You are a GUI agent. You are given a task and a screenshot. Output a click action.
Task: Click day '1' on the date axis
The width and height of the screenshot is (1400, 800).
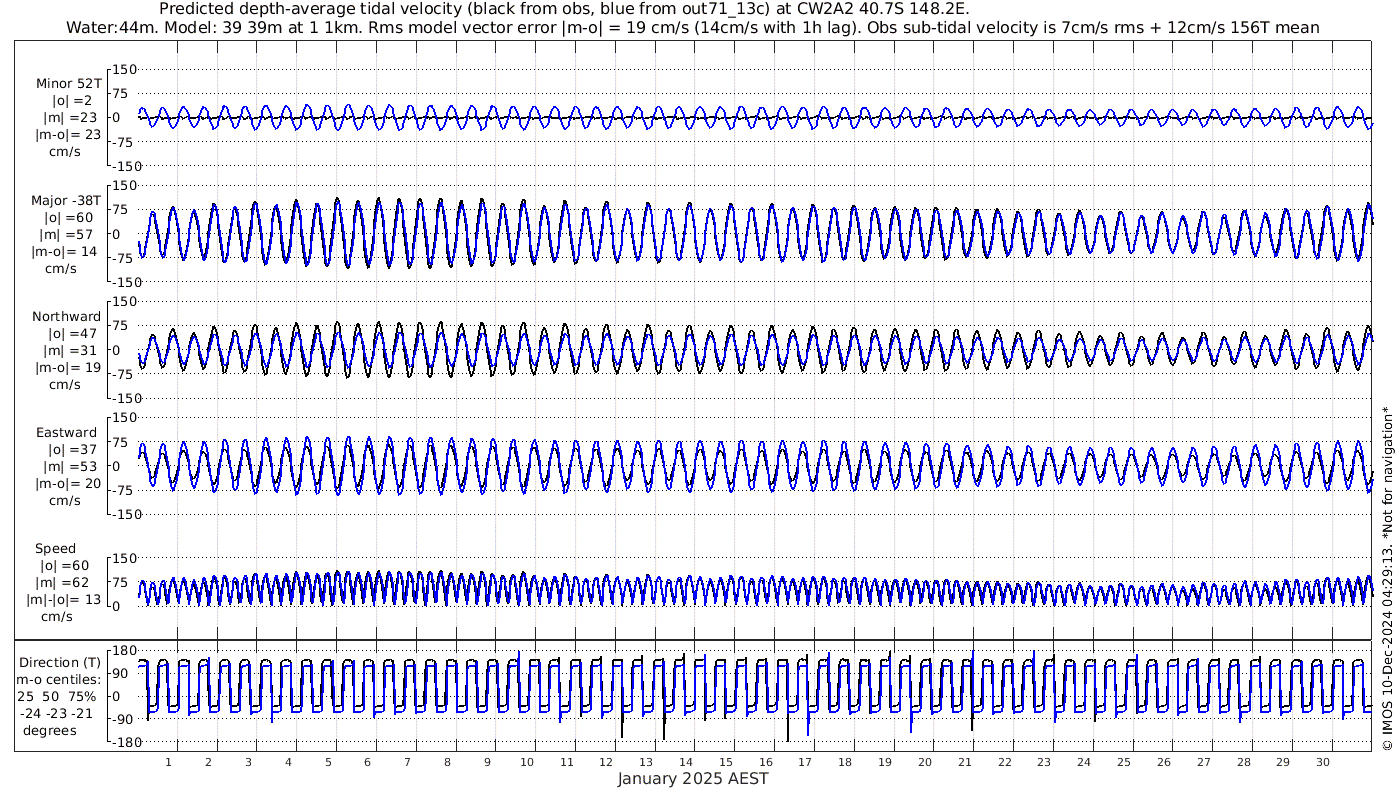tap(168, 762)
